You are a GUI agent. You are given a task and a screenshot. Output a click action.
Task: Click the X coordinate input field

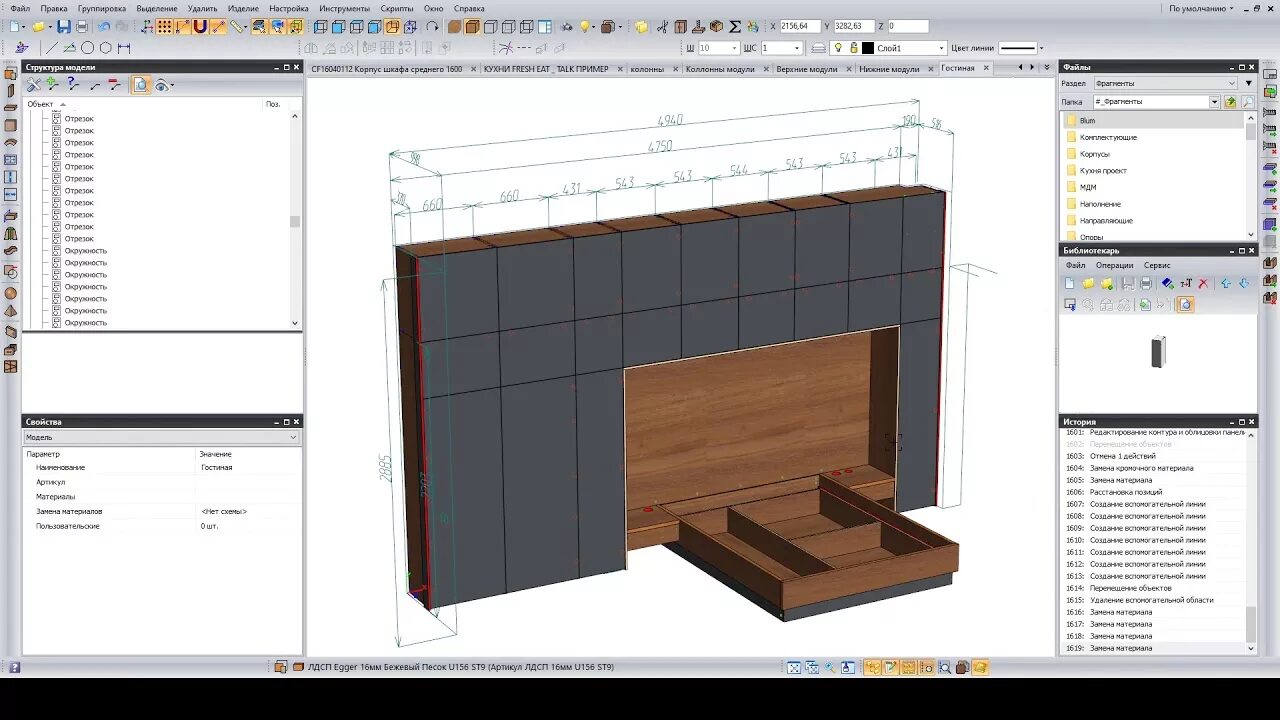(800, 26)
